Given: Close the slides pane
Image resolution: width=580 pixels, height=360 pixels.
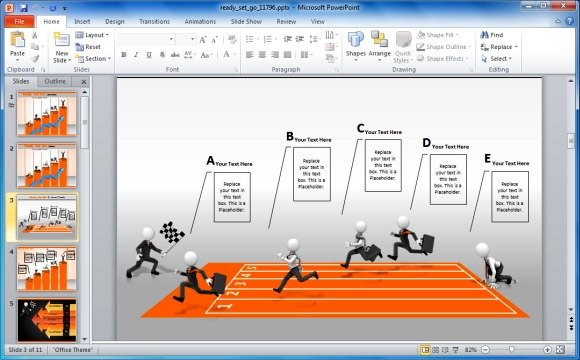Looking at the screenshot, I should [x=84, y=82].
